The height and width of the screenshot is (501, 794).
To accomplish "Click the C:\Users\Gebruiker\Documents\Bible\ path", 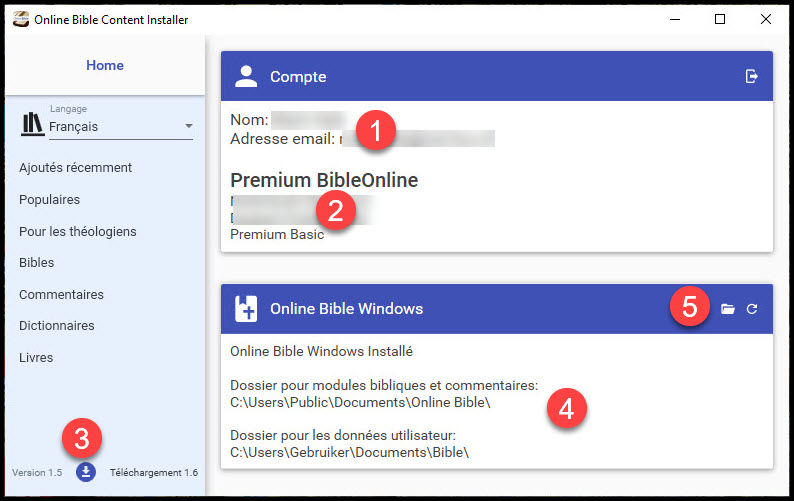I will tap(349, 452).
